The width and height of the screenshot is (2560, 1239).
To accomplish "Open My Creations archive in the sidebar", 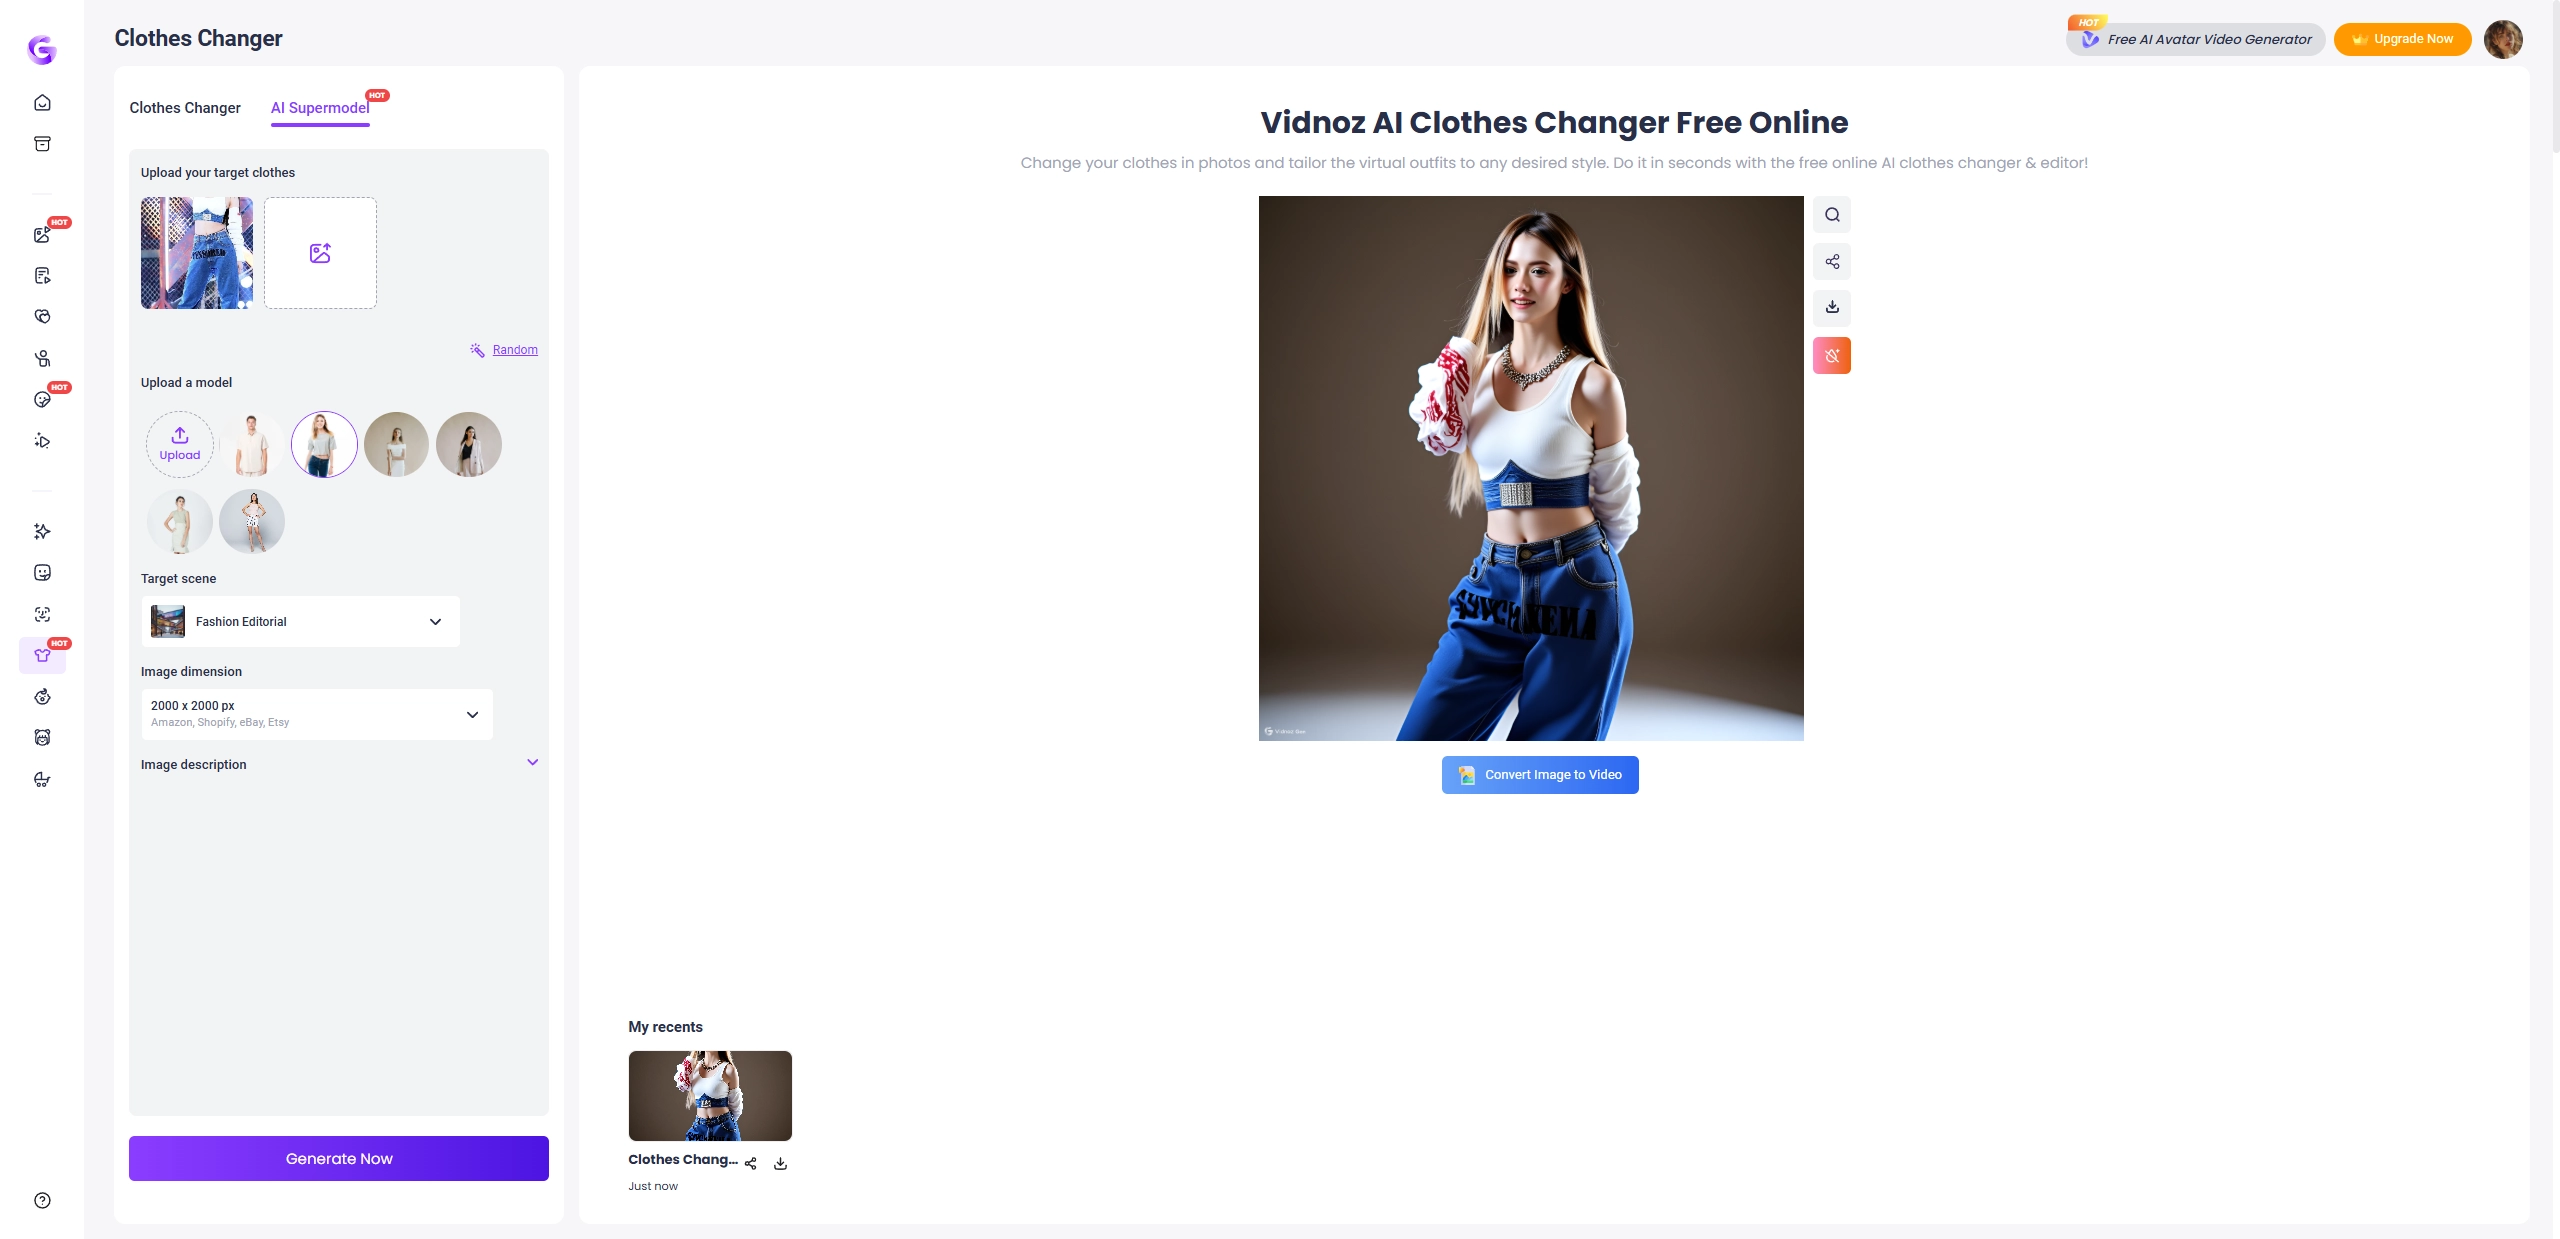I will pyautogui.click(x=42, y=143).
